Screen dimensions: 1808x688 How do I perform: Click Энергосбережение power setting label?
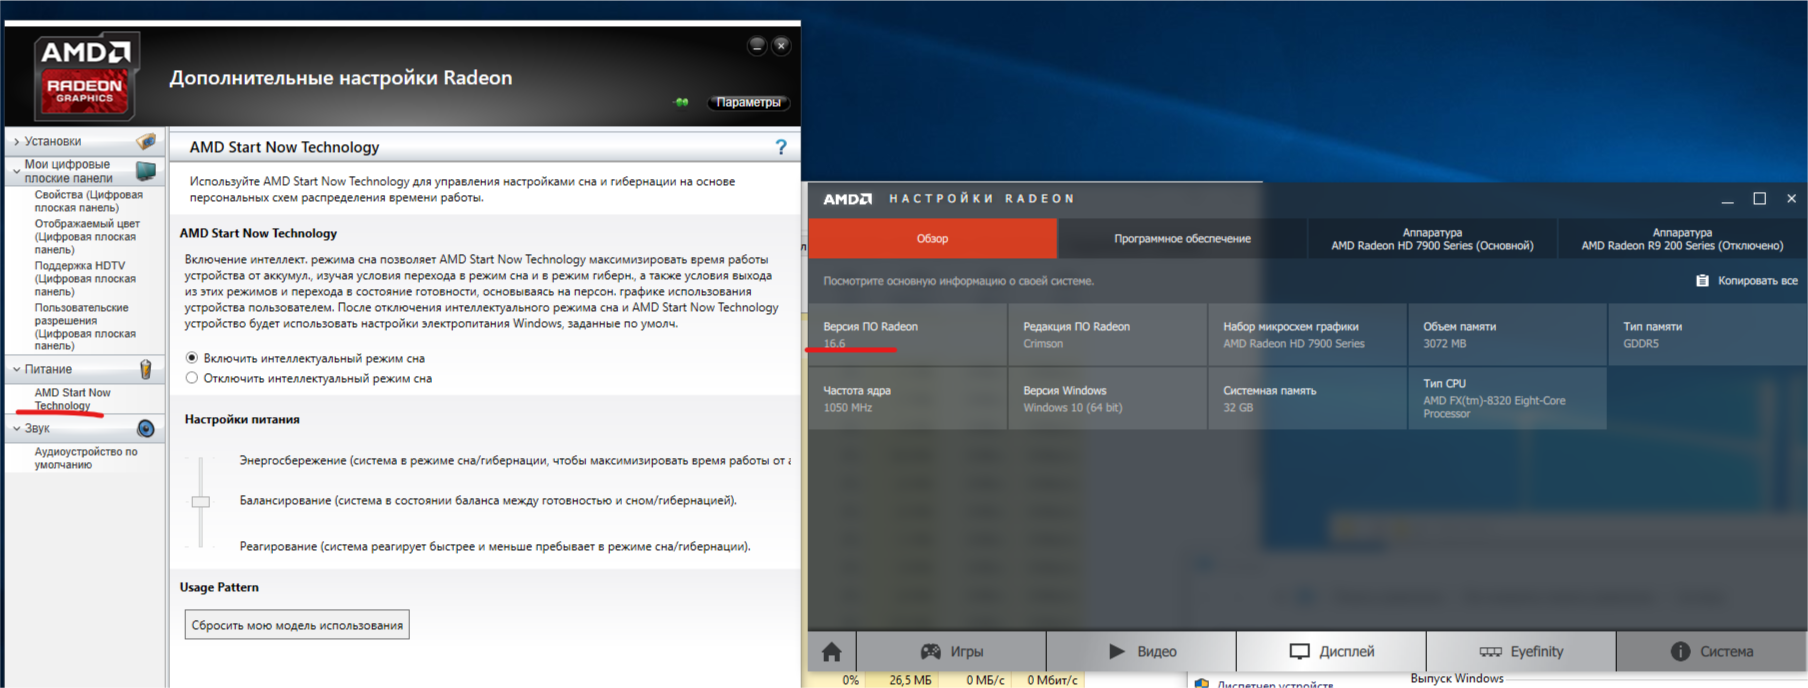514,461
